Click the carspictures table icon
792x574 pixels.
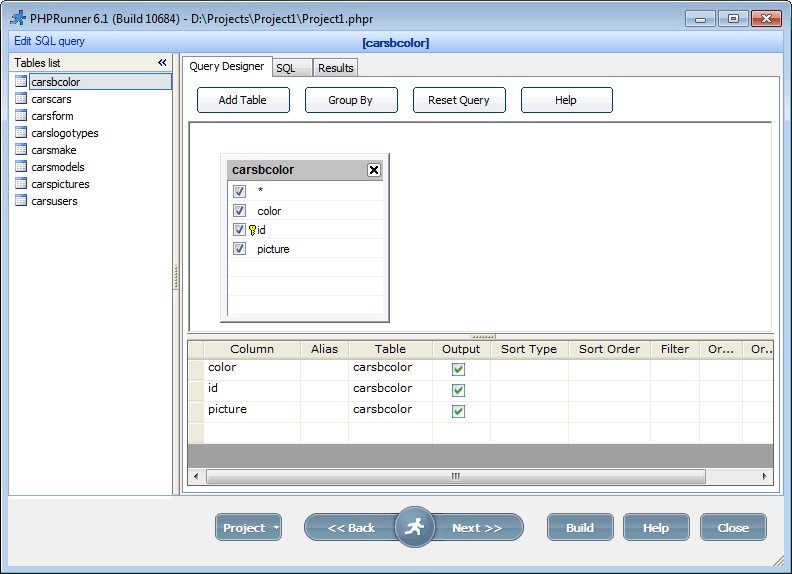click(21, 184)
